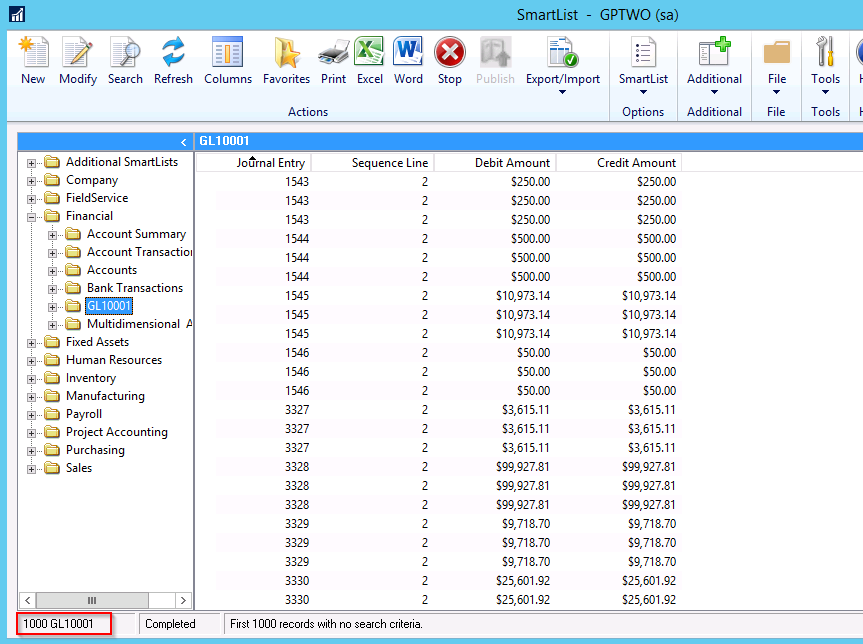Image resolution: width=863 pixels, height=644 pixels.
Task: Export the list to Word
Action: [x=408, y=61]
